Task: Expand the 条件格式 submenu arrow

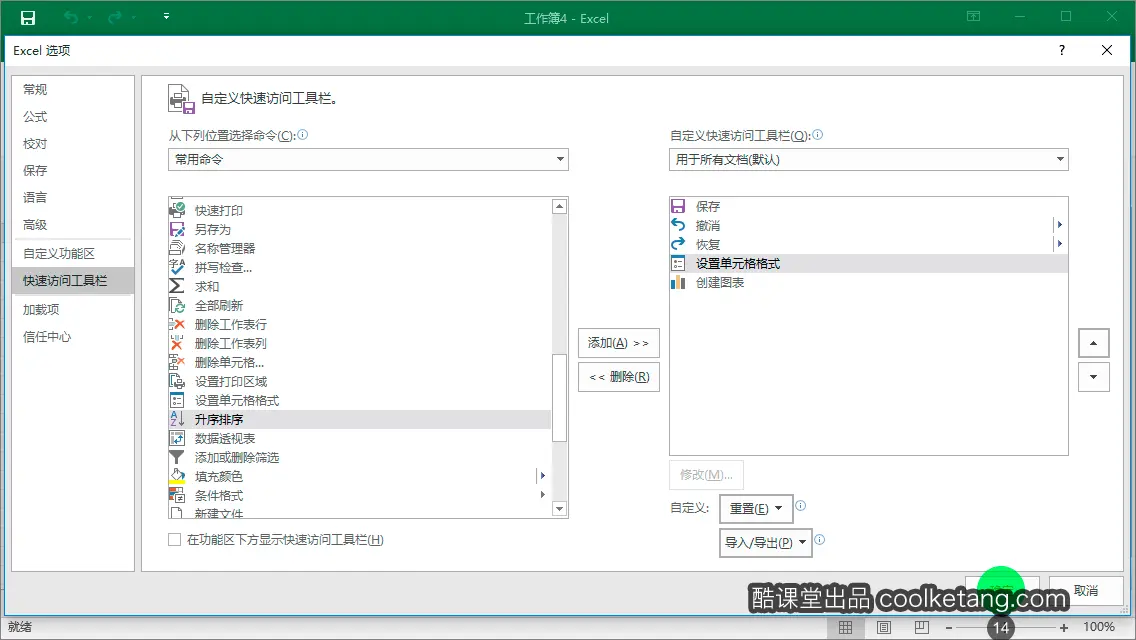Action: pos(542,495)
